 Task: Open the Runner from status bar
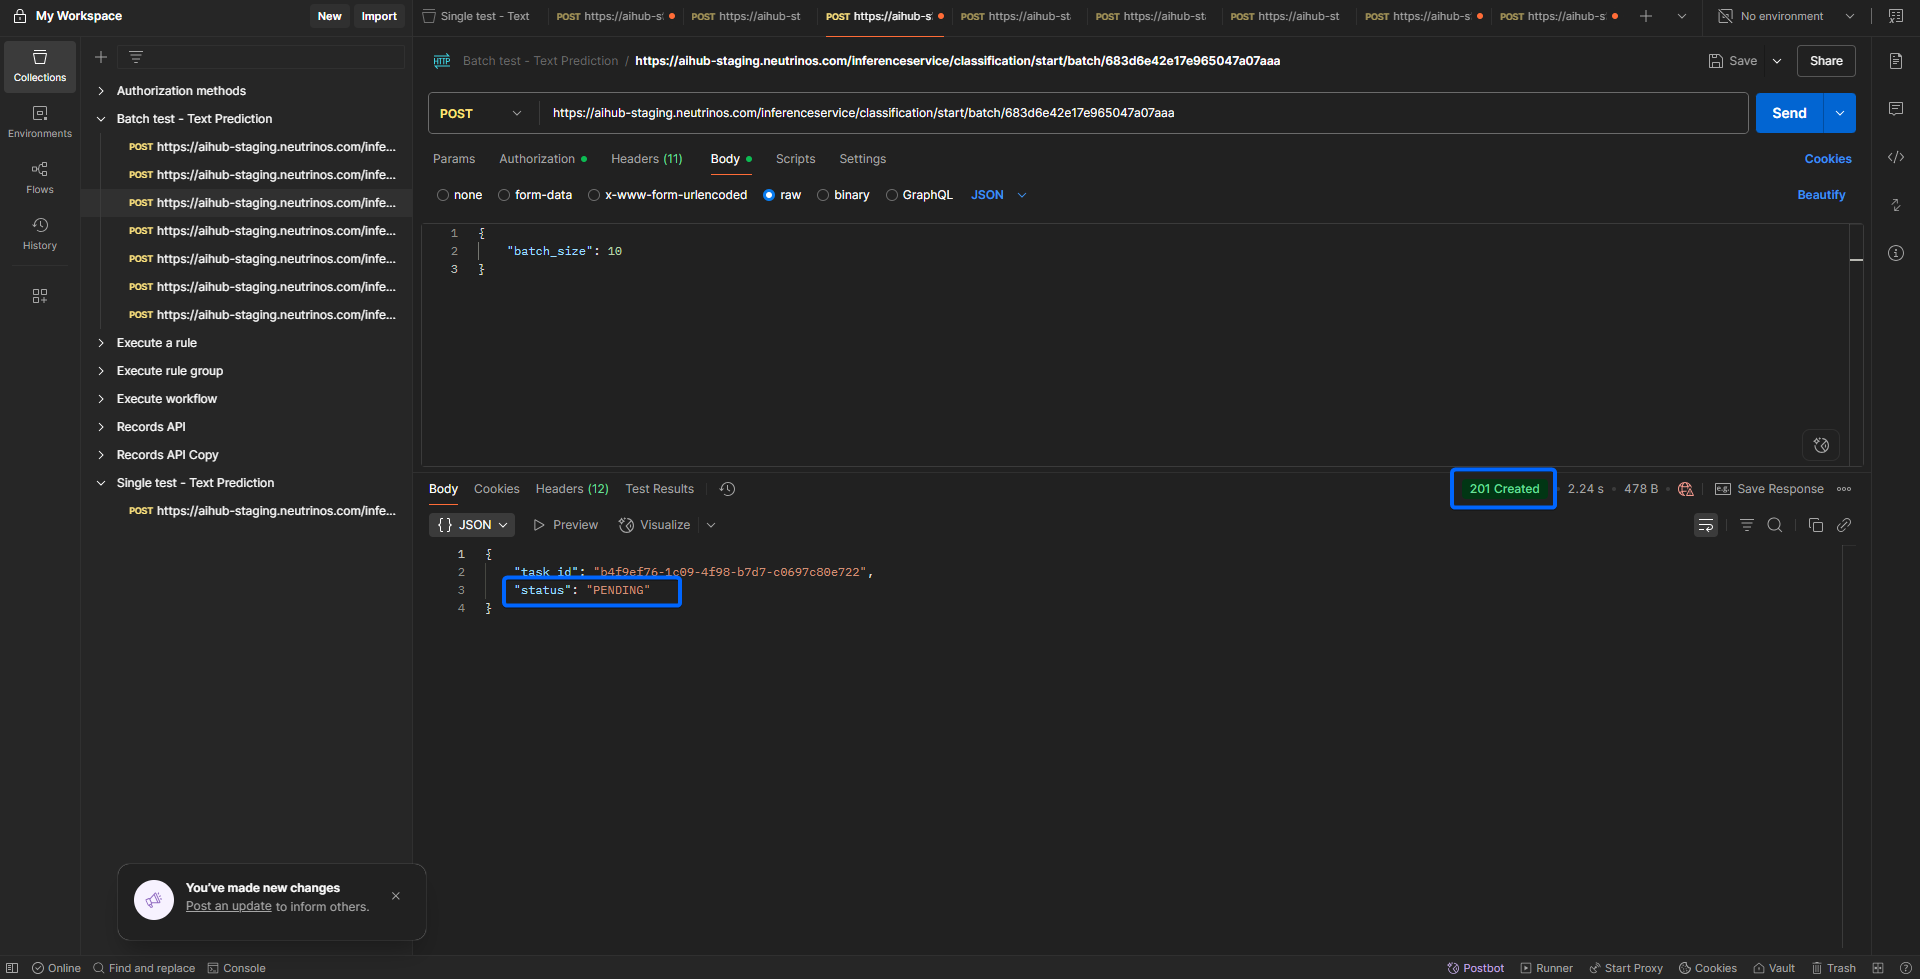coord(1546,968)
